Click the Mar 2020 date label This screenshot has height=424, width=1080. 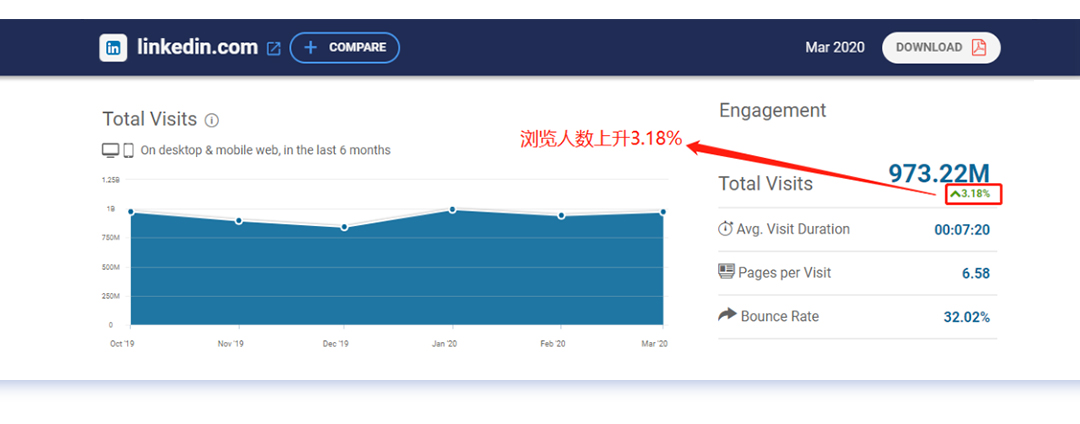(835, 47)
